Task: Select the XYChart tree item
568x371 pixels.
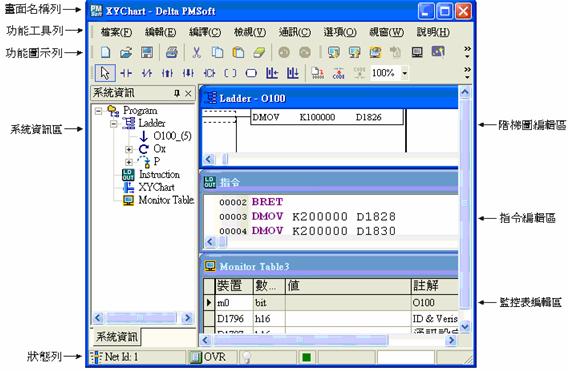Action: coord(156,187)
